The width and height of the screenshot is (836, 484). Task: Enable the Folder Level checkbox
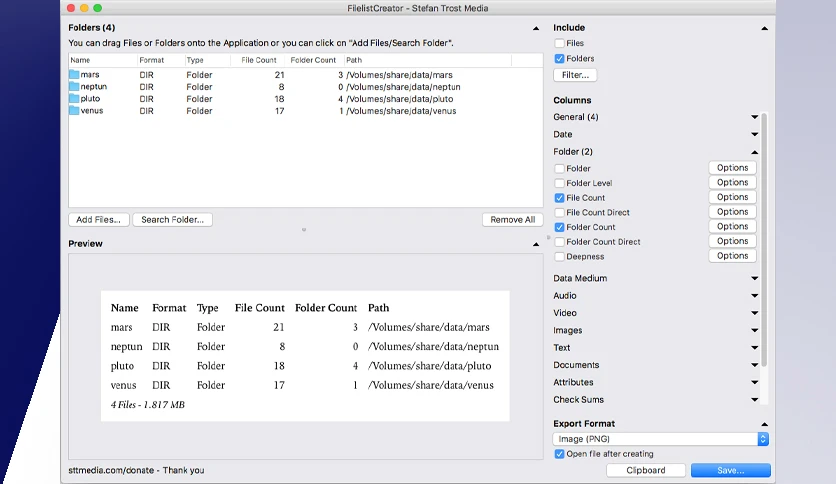pyautogui.click(x=559, y=183)
